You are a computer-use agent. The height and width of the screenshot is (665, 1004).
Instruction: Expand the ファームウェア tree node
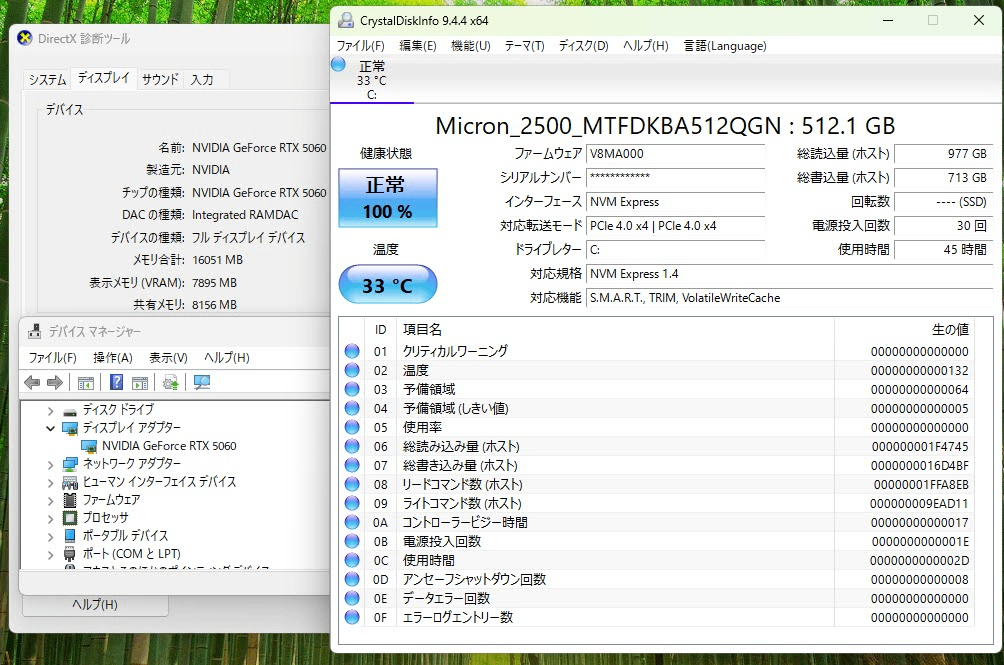51,500
